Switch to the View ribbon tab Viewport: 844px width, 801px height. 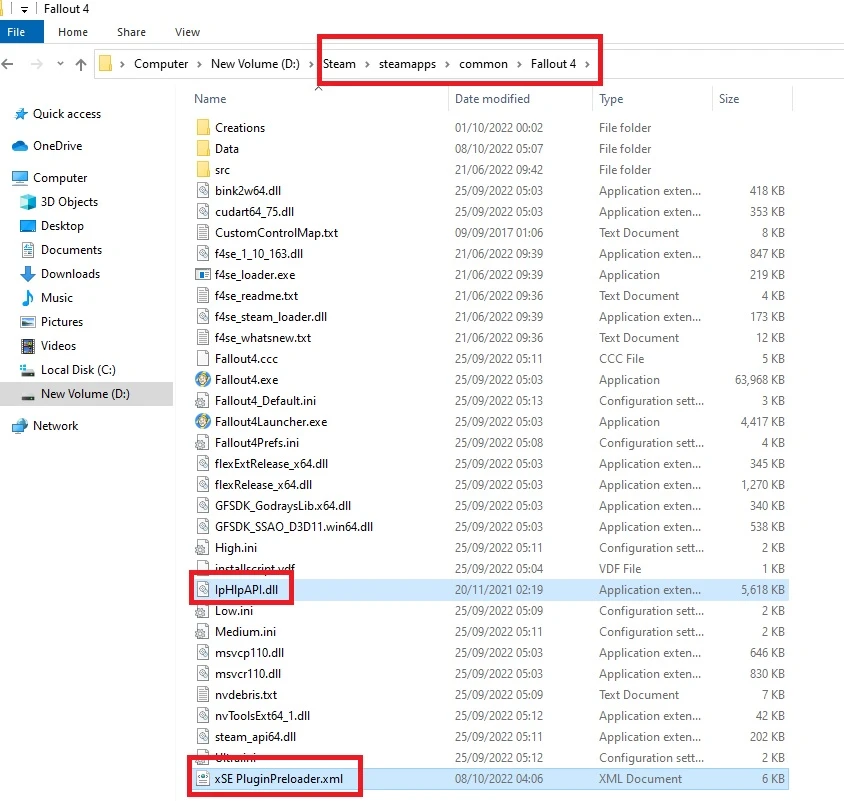pos(187,32)
